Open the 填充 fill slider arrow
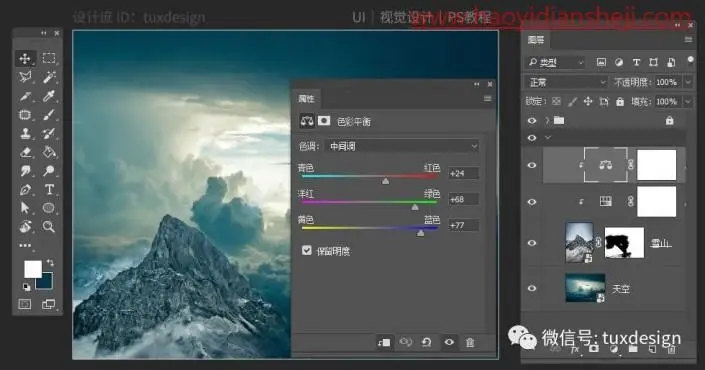 tap(688, 102)
